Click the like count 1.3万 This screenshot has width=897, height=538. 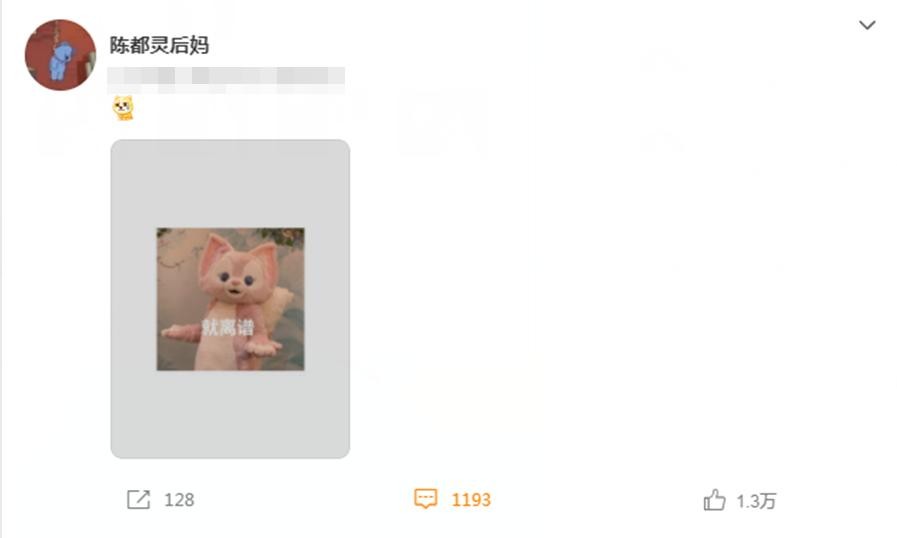click(756, 501)
